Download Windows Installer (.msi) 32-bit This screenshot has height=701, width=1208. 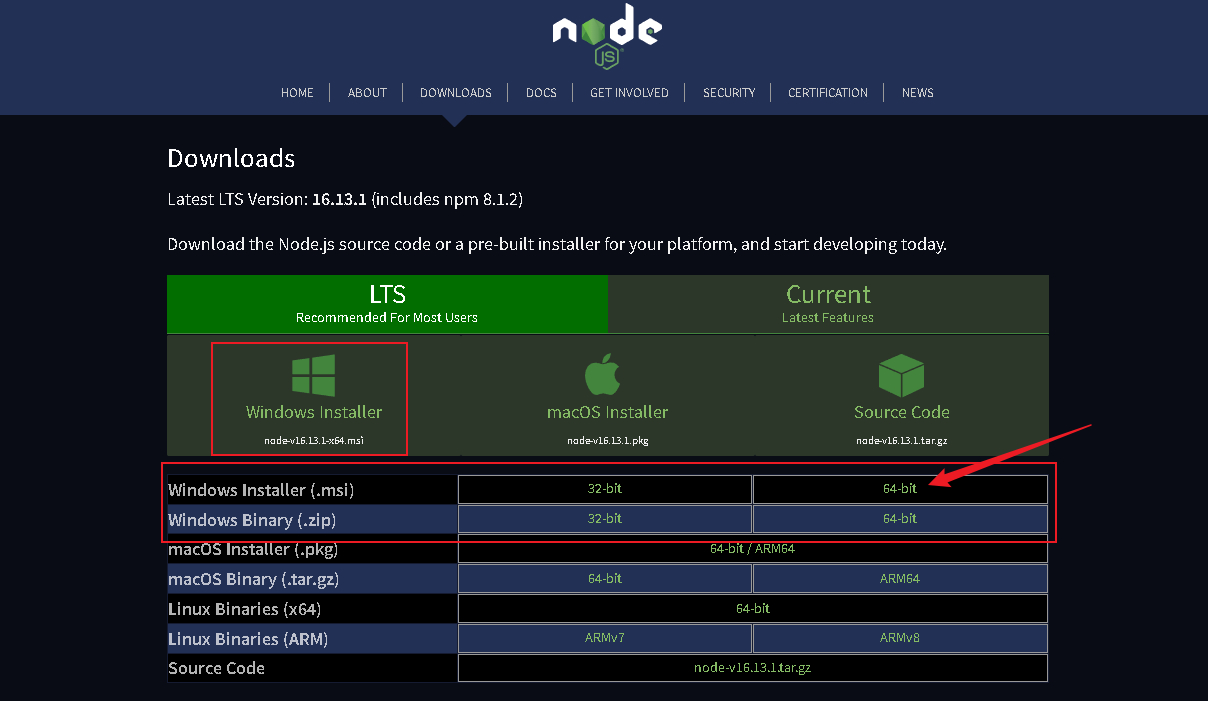605,489
